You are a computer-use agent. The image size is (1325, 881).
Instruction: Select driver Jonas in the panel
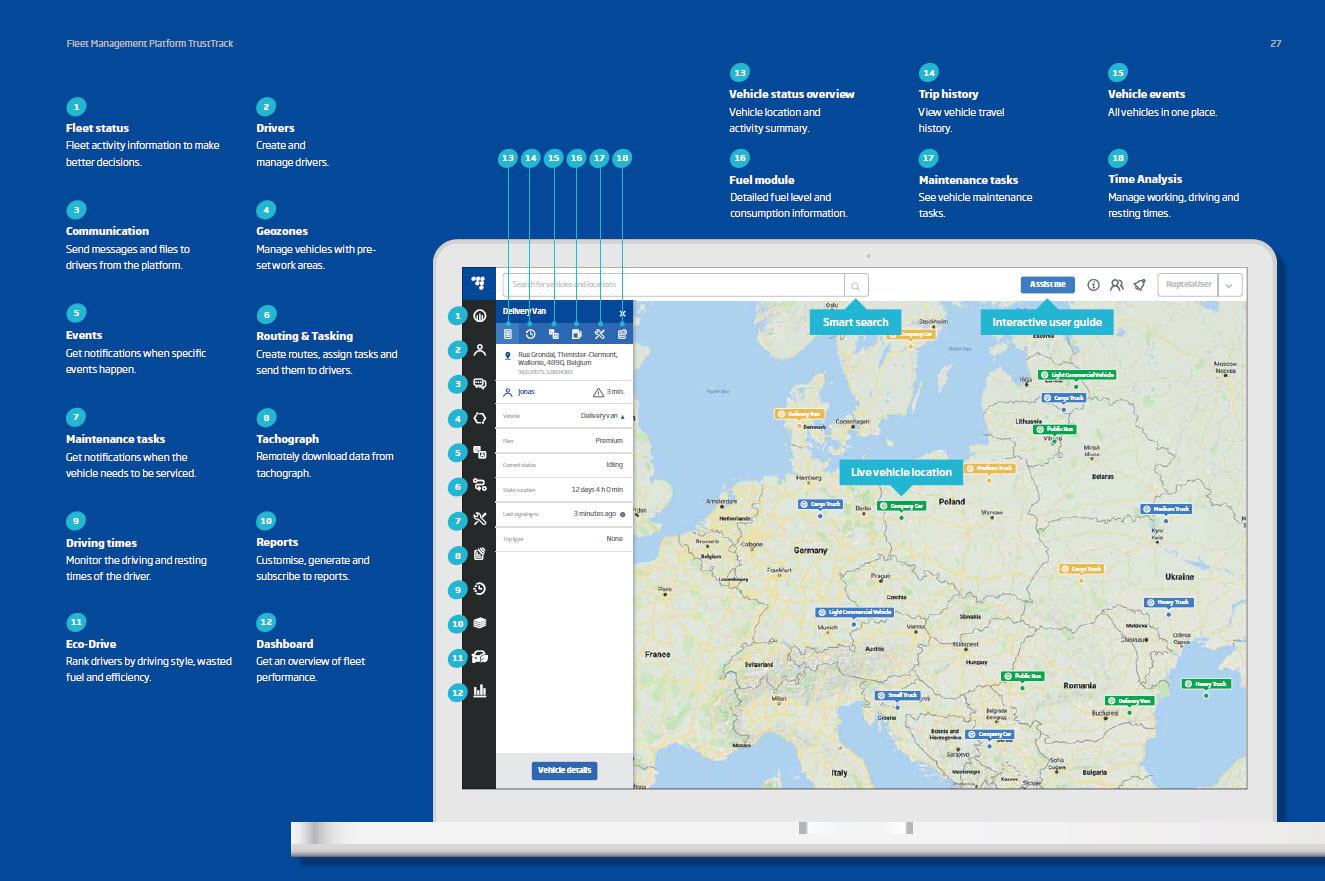coord(526,393)
